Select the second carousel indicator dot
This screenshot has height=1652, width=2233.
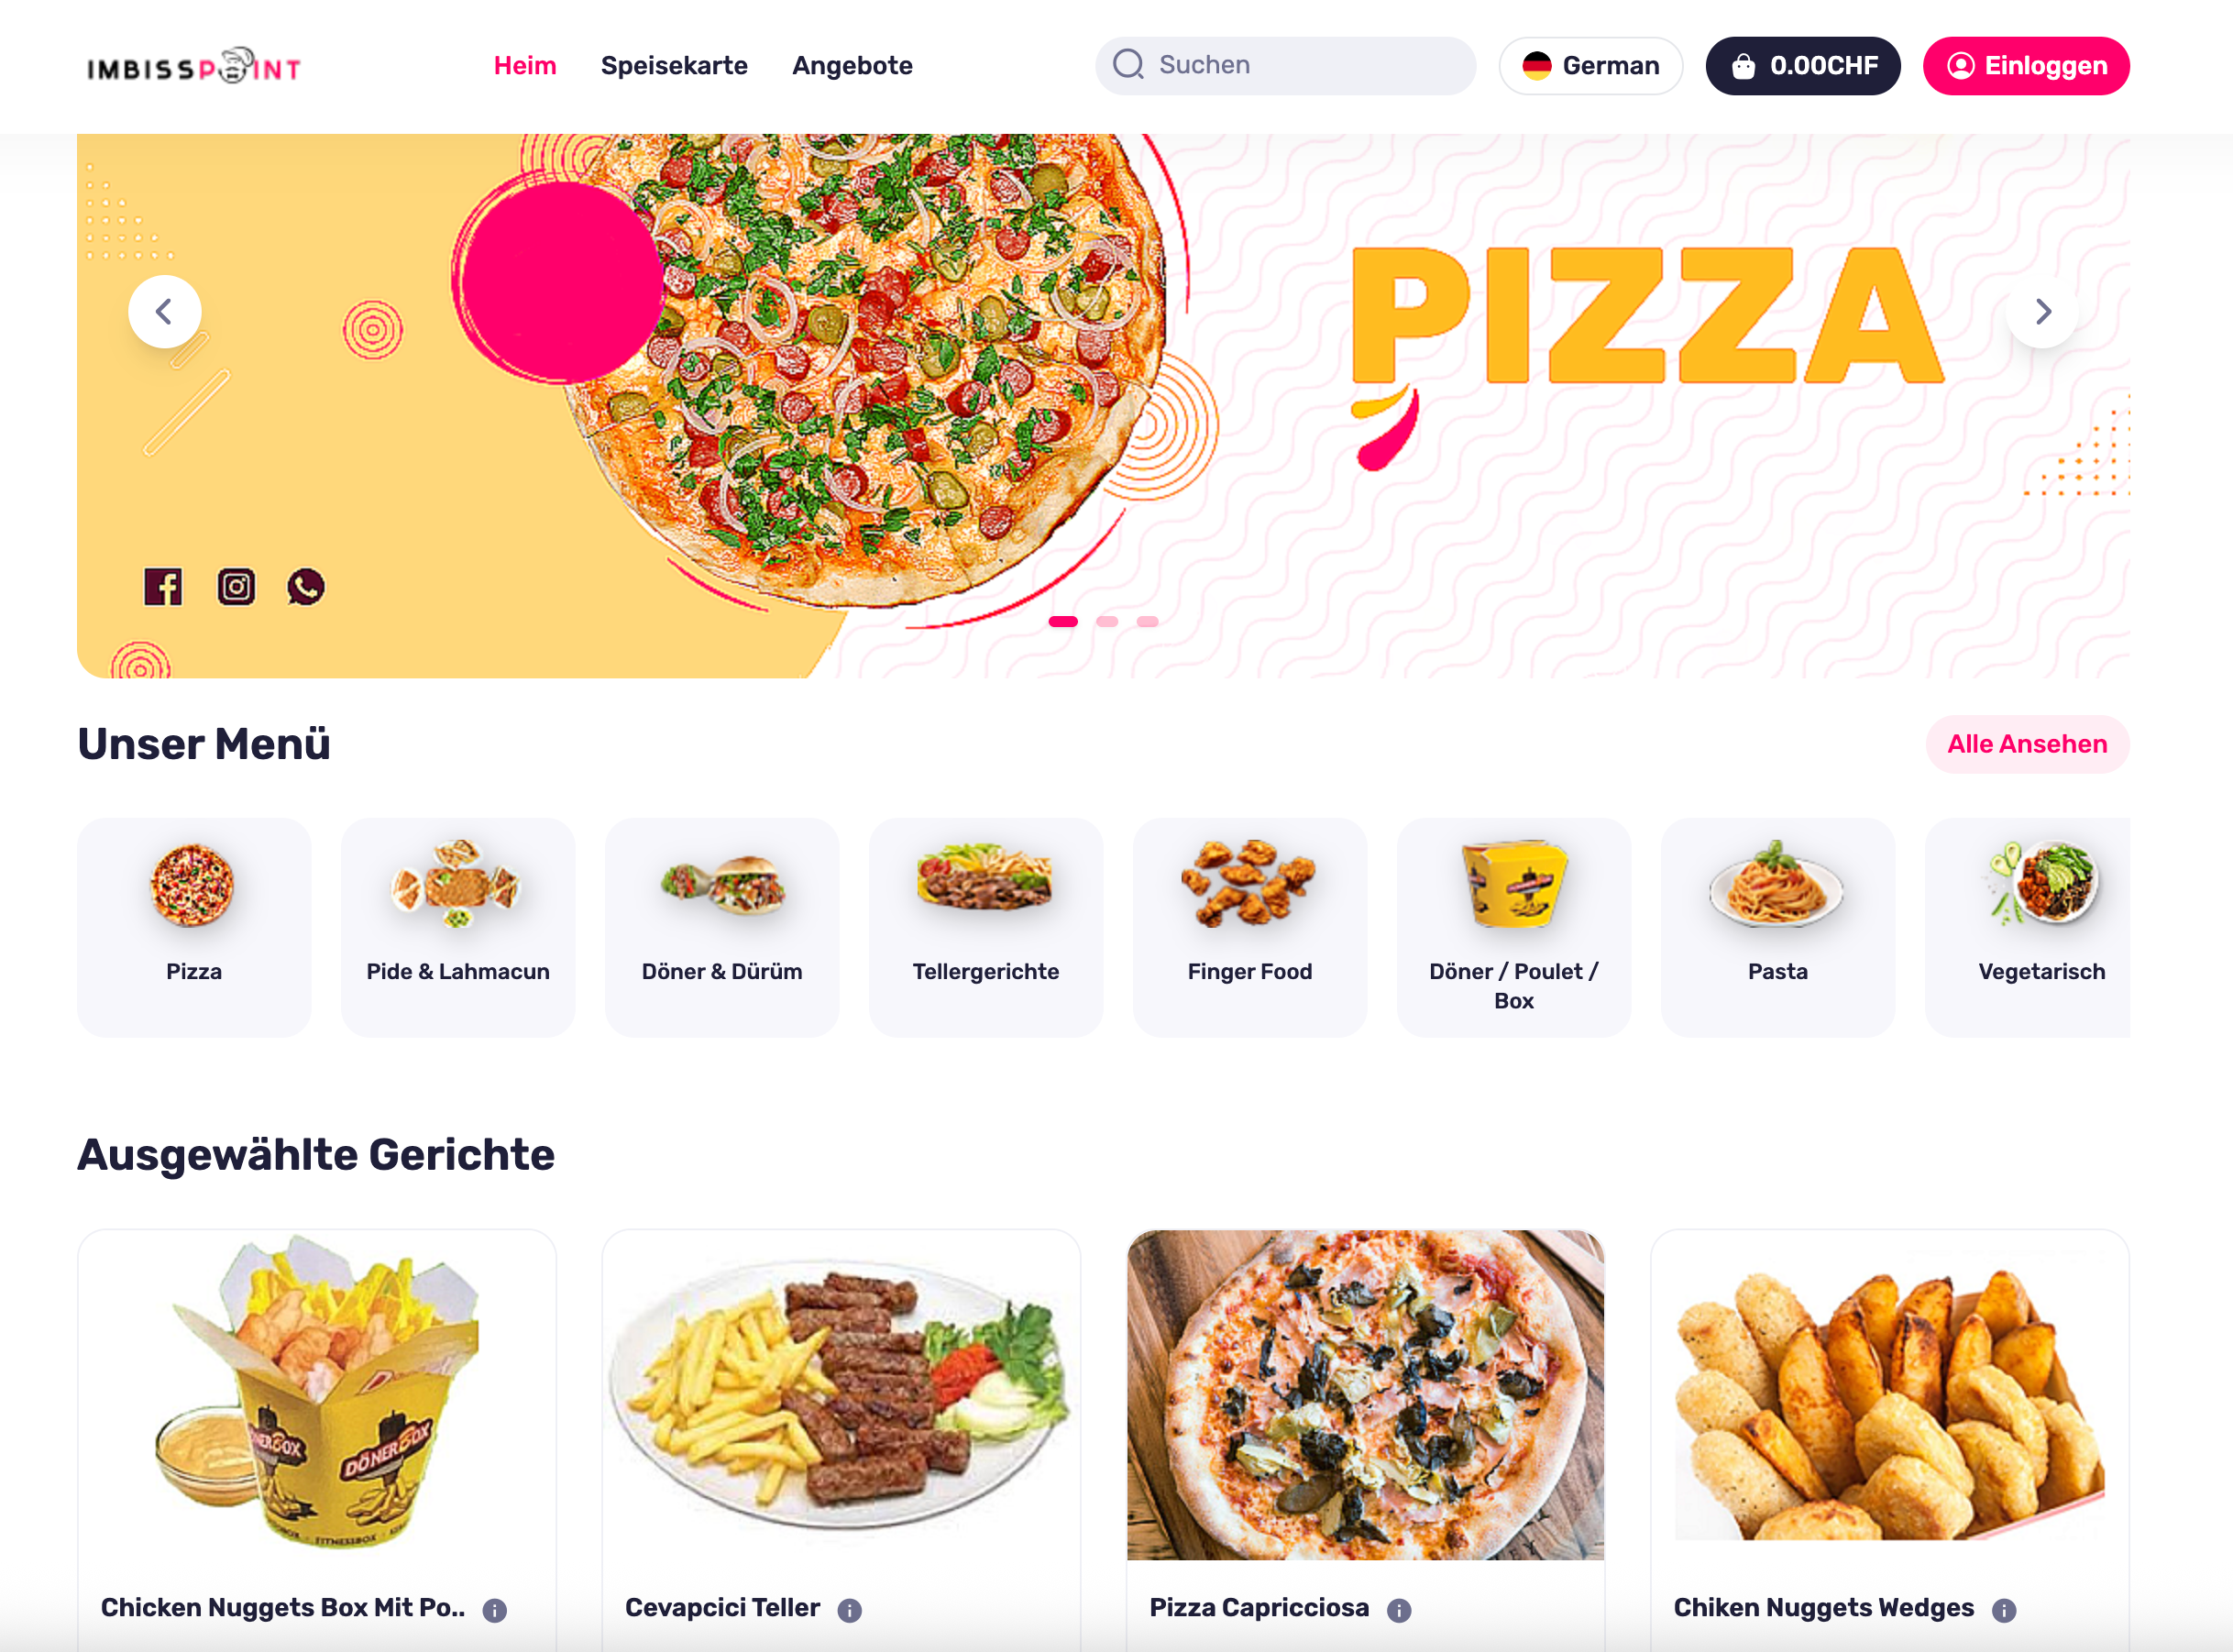click(x=1107, y=622)
